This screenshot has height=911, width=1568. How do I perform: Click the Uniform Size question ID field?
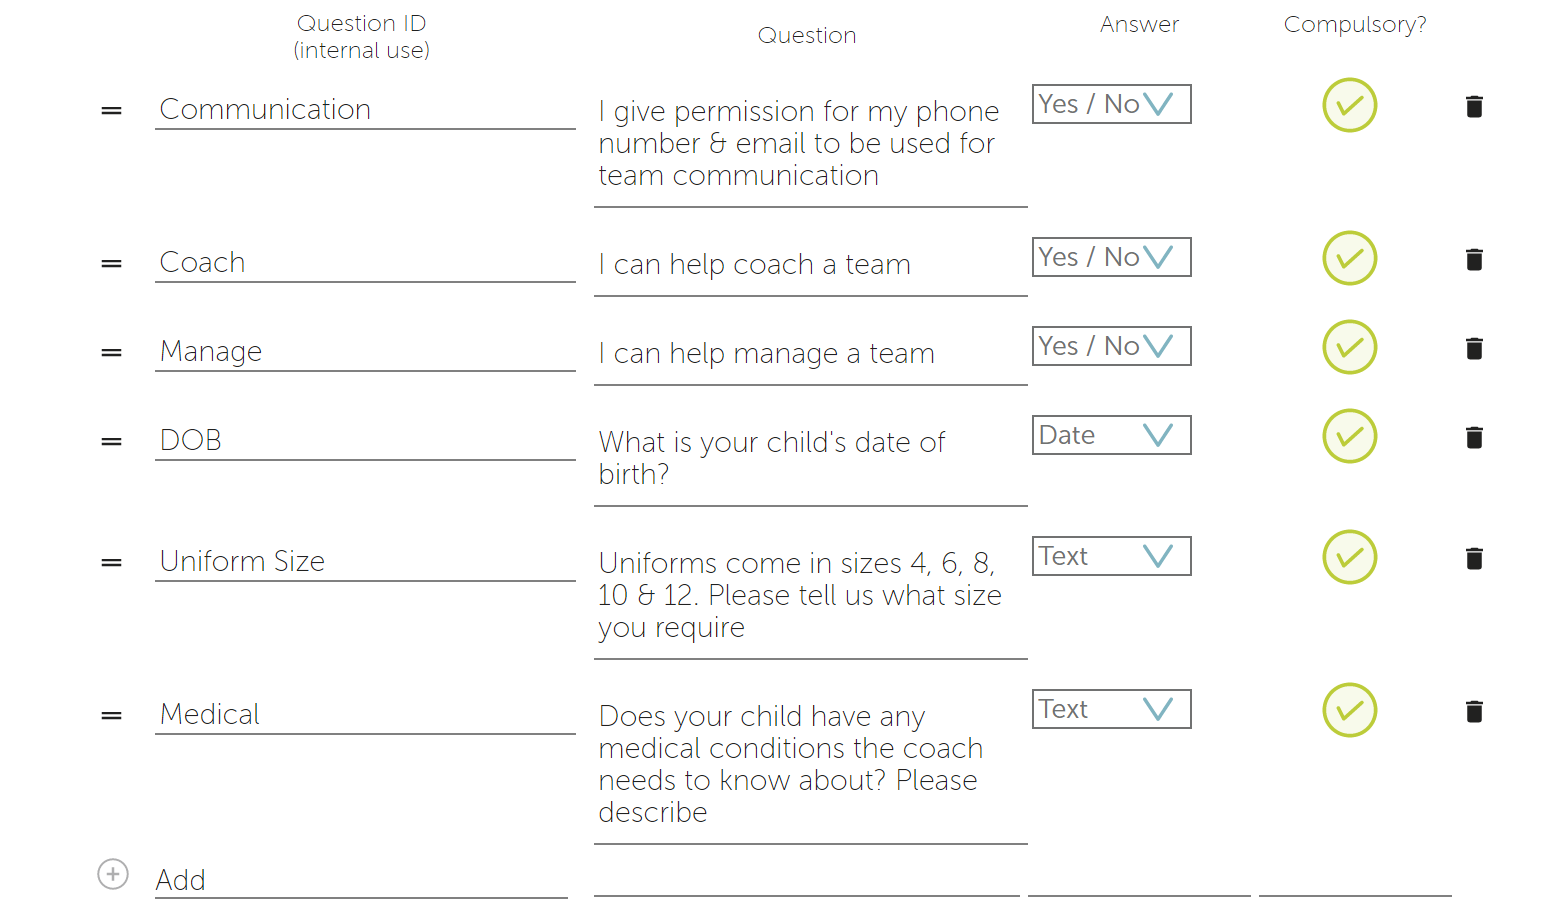click(365, 561)
